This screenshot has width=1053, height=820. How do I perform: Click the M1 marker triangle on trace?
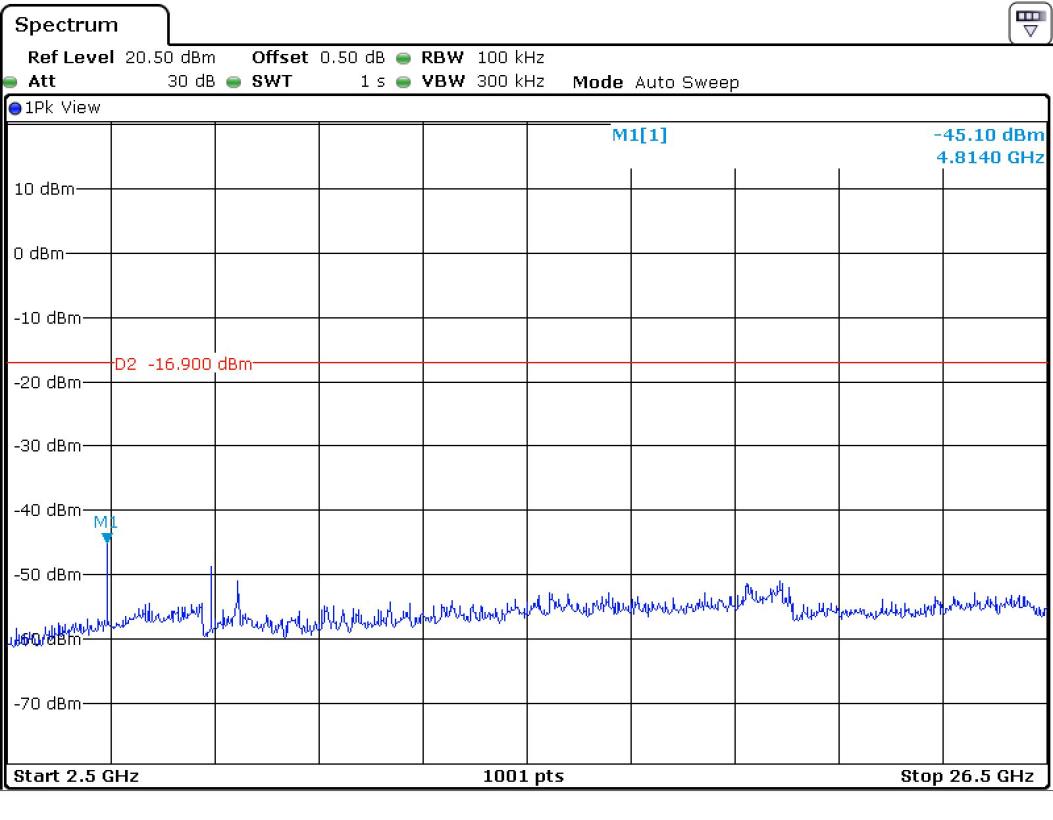(x=107, y=538)
